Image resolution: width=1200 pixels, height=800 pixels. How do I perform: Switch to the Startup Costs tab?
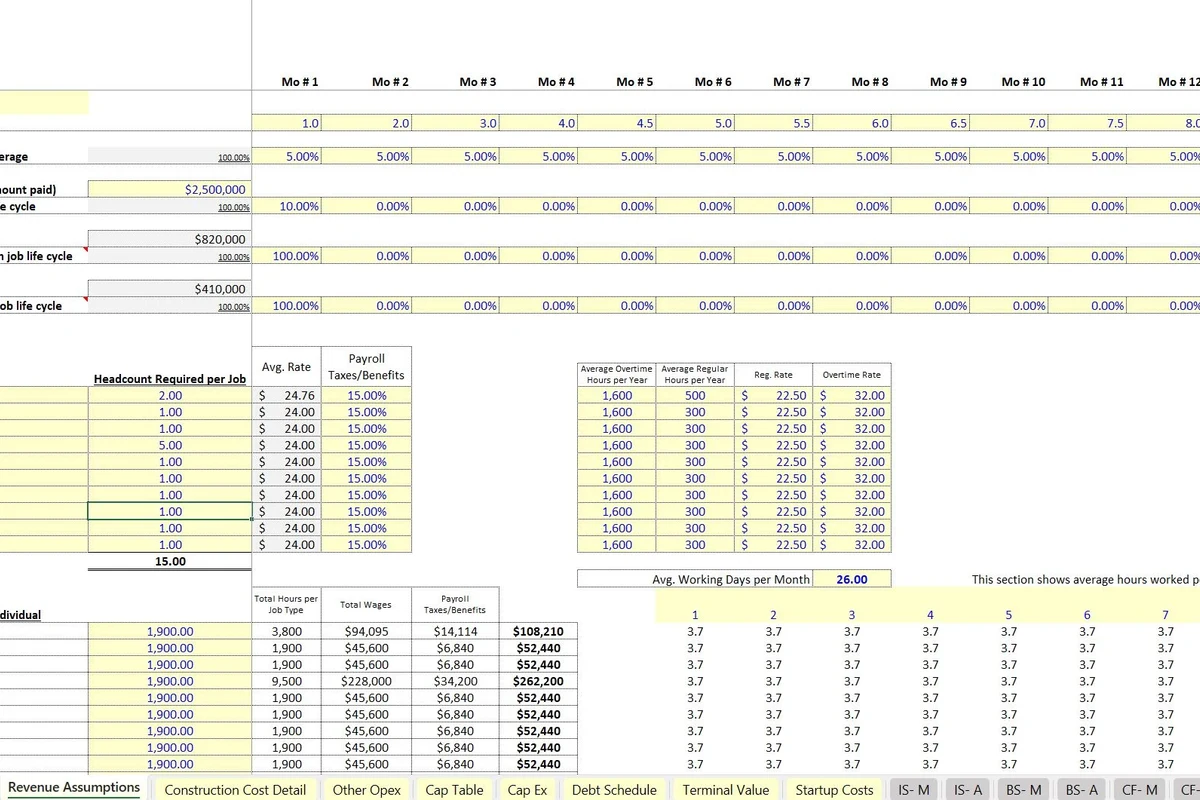tap(834, 789)
